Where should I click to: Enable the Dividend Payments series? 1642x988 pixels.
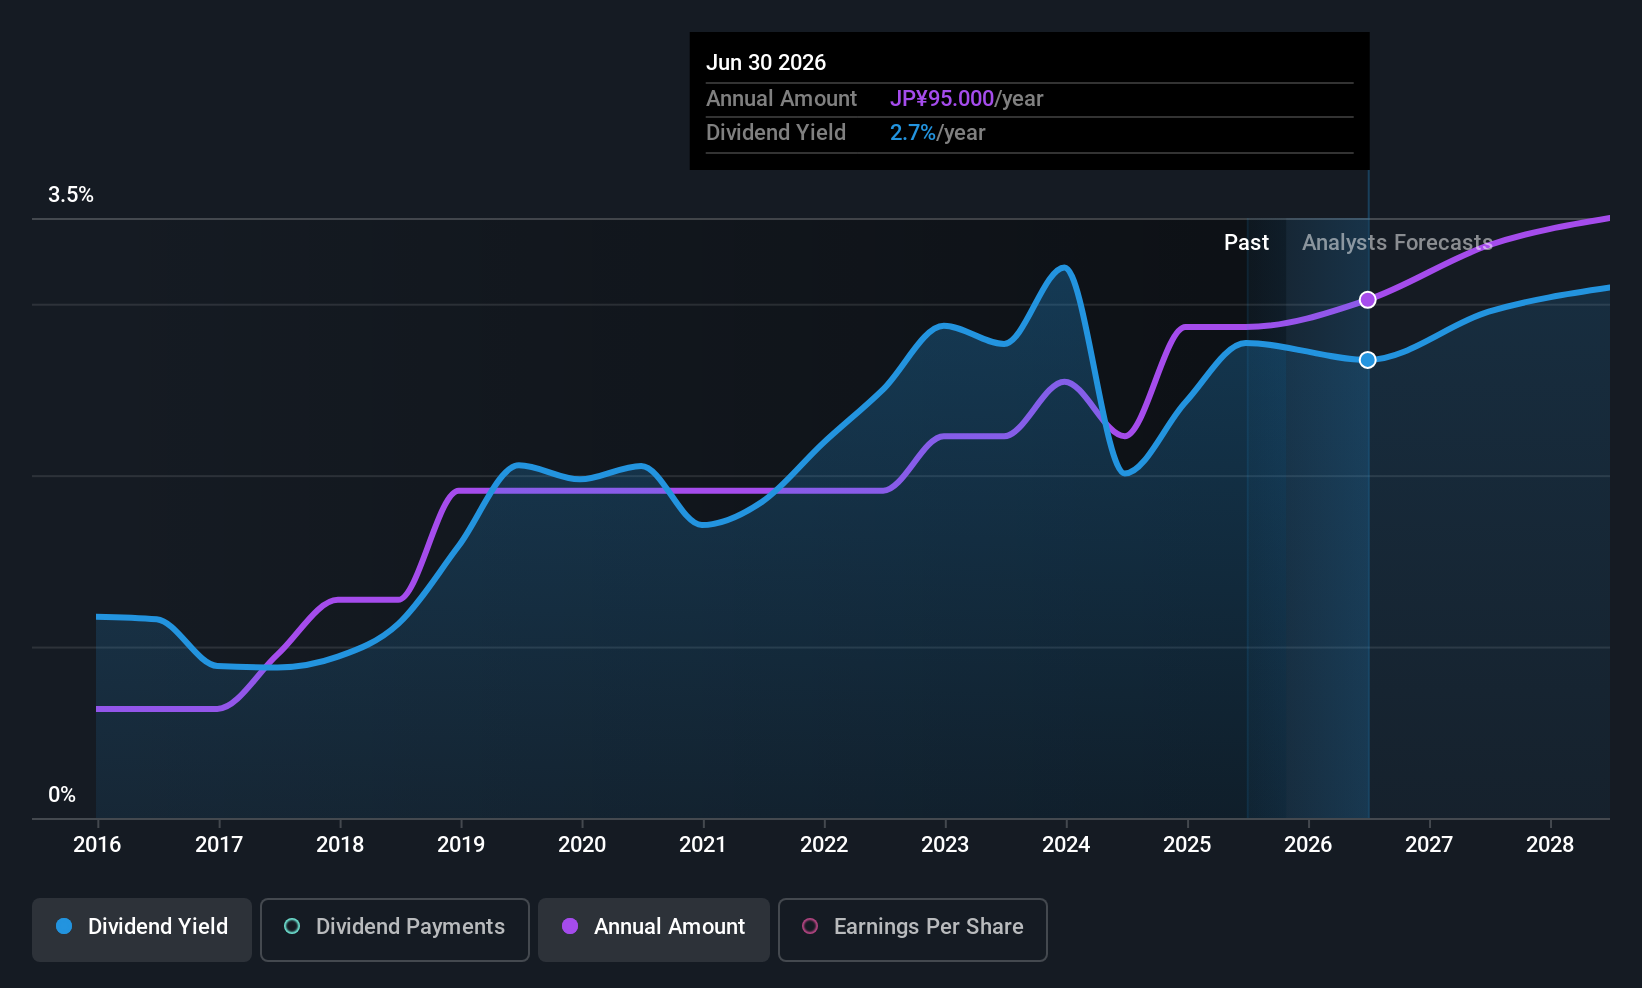[395, 930]
